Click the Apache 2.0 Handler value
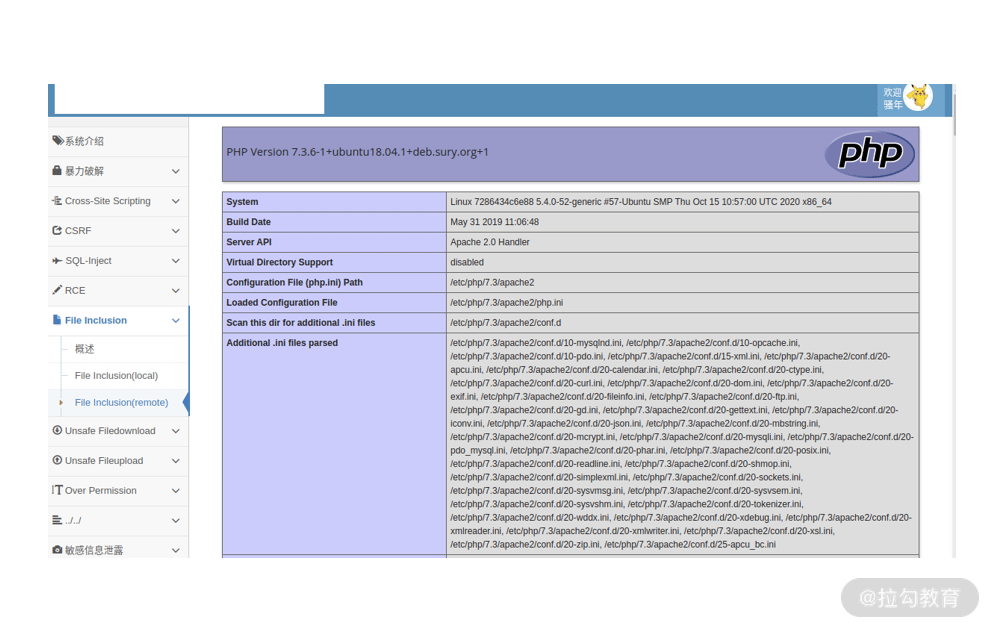This screenshot has width=994, height=630. coord(489,242)
